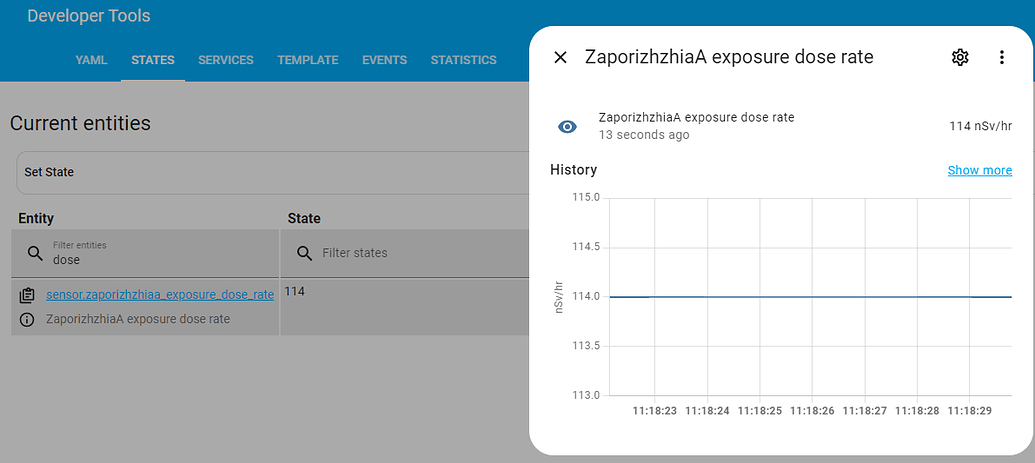Screen dimensions: 1035x463
Task: Click the 114 nSv/hr state value
Action: [x=980, y=126]
